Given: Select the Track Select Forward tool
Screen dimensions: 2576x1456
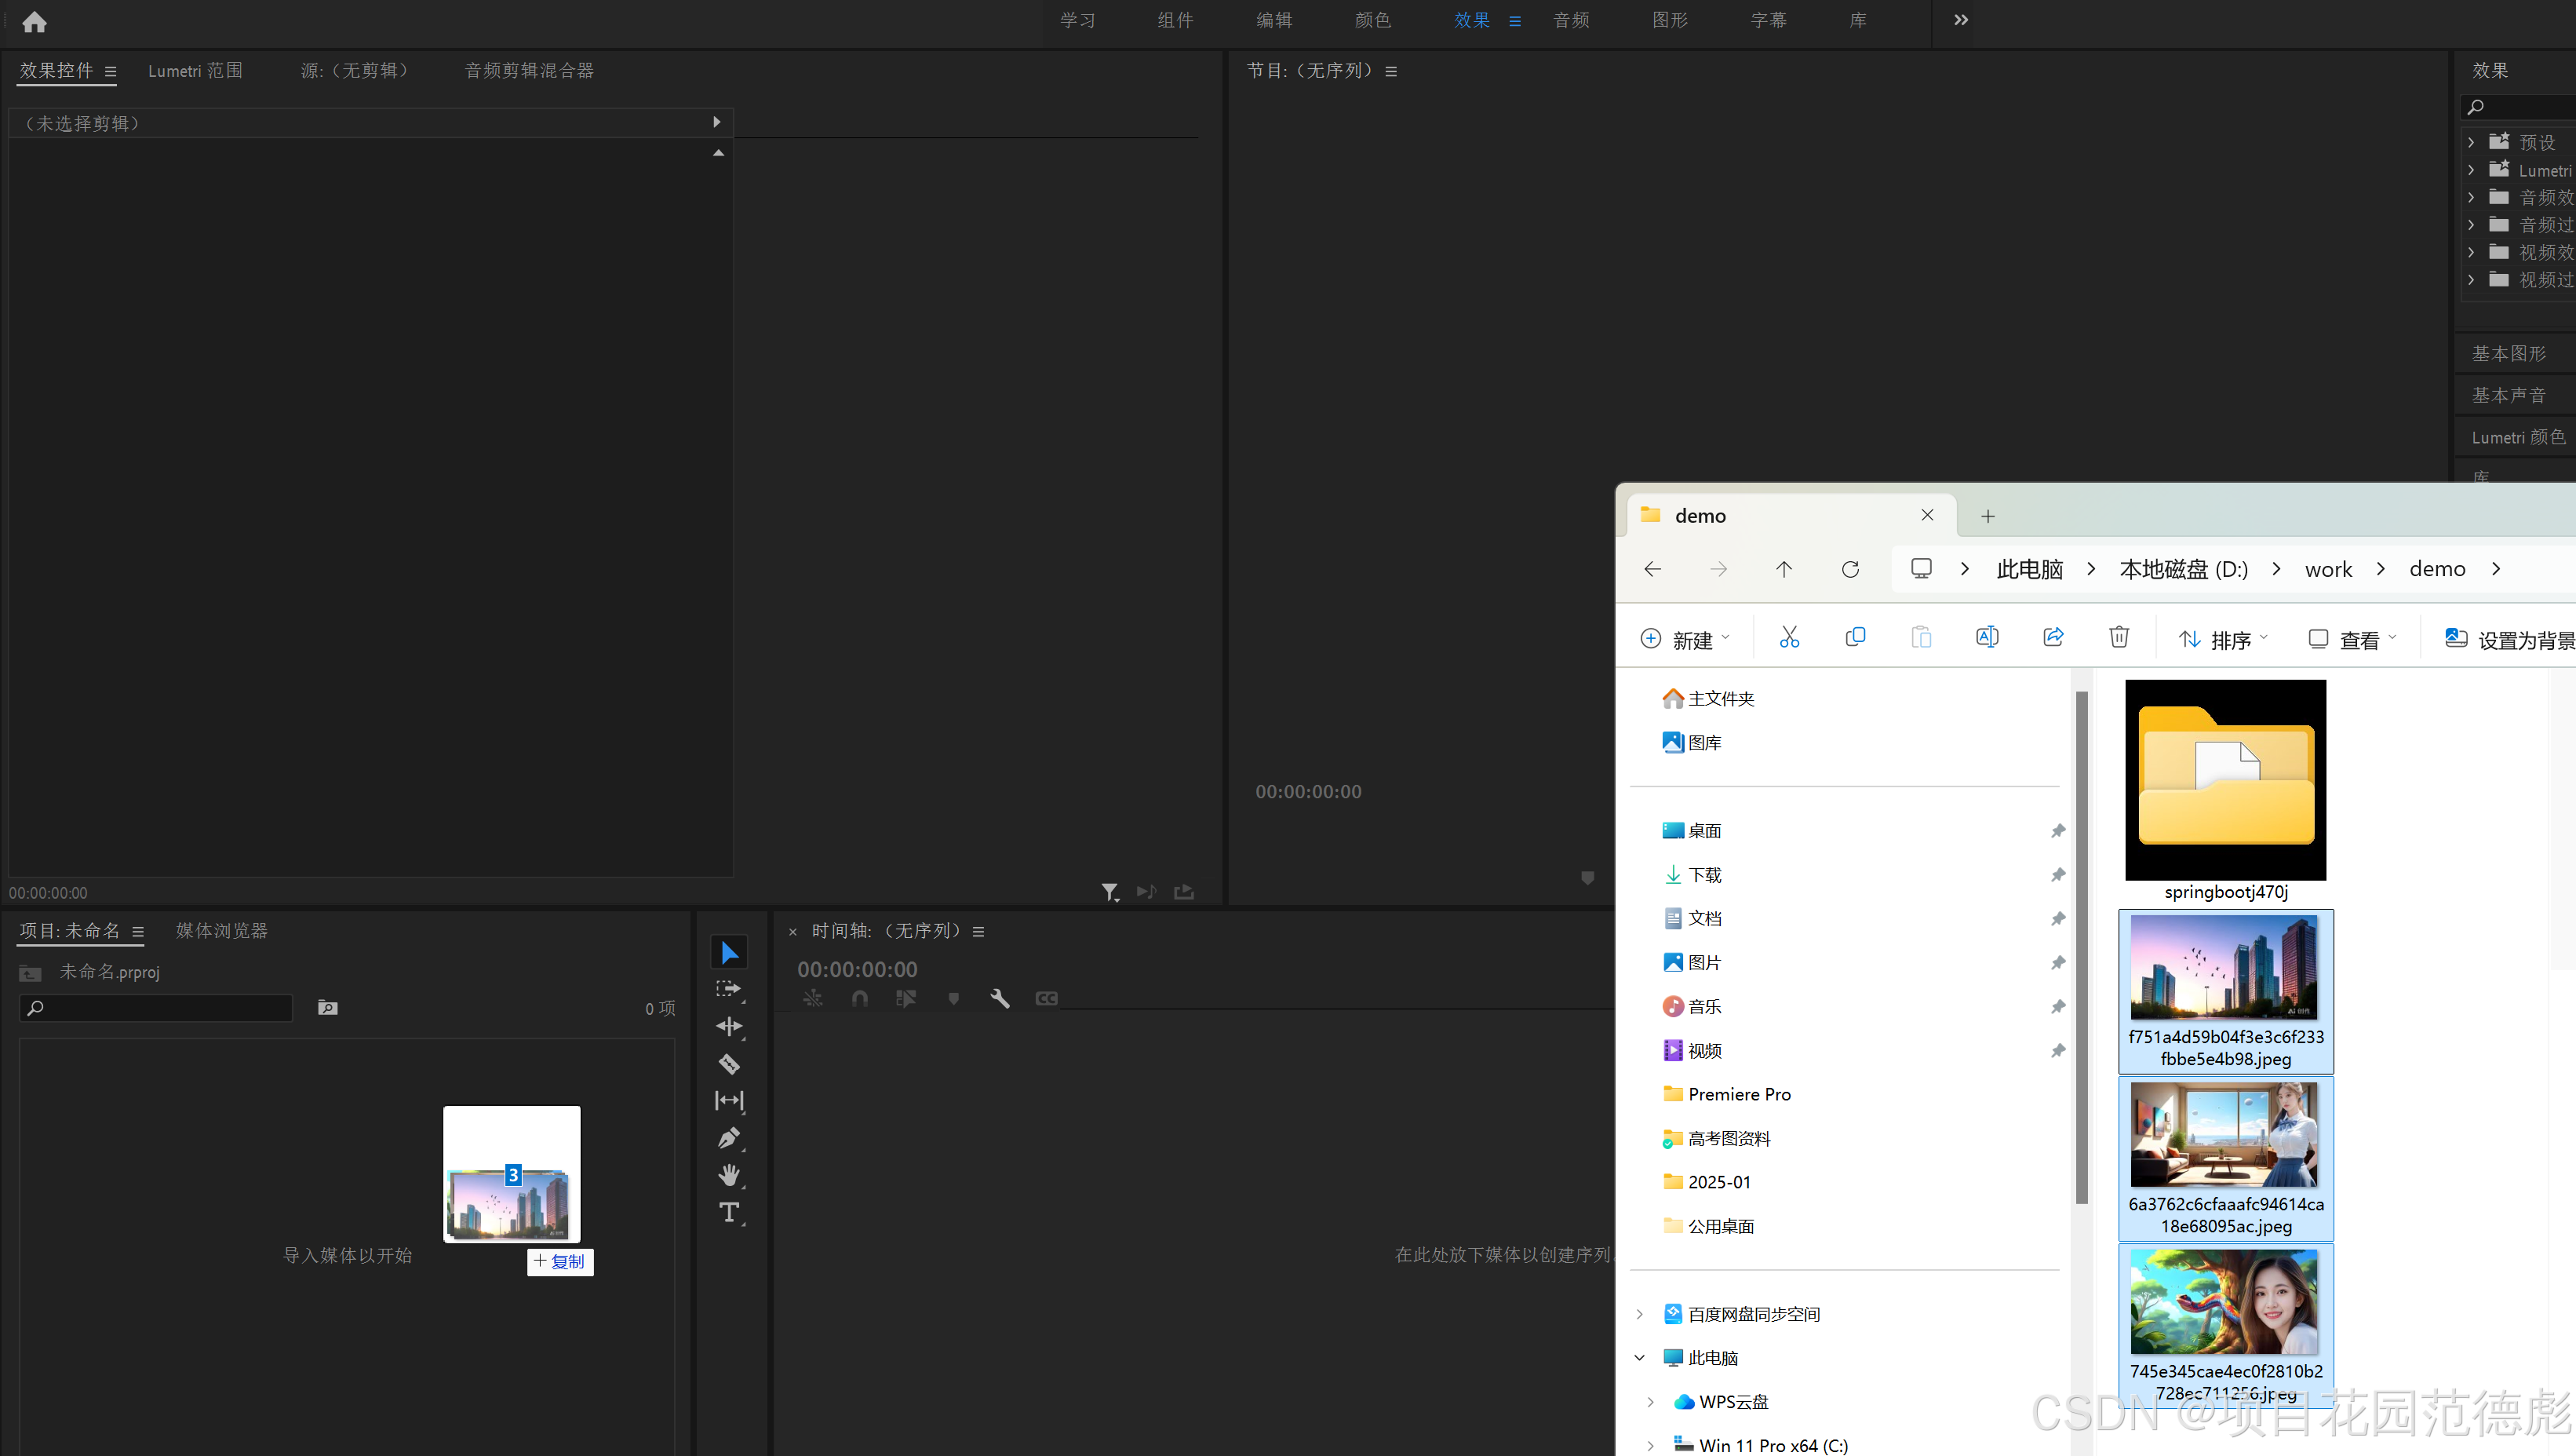Looking at the screenshot, I should pyautogui.click(x=729, y=989).
